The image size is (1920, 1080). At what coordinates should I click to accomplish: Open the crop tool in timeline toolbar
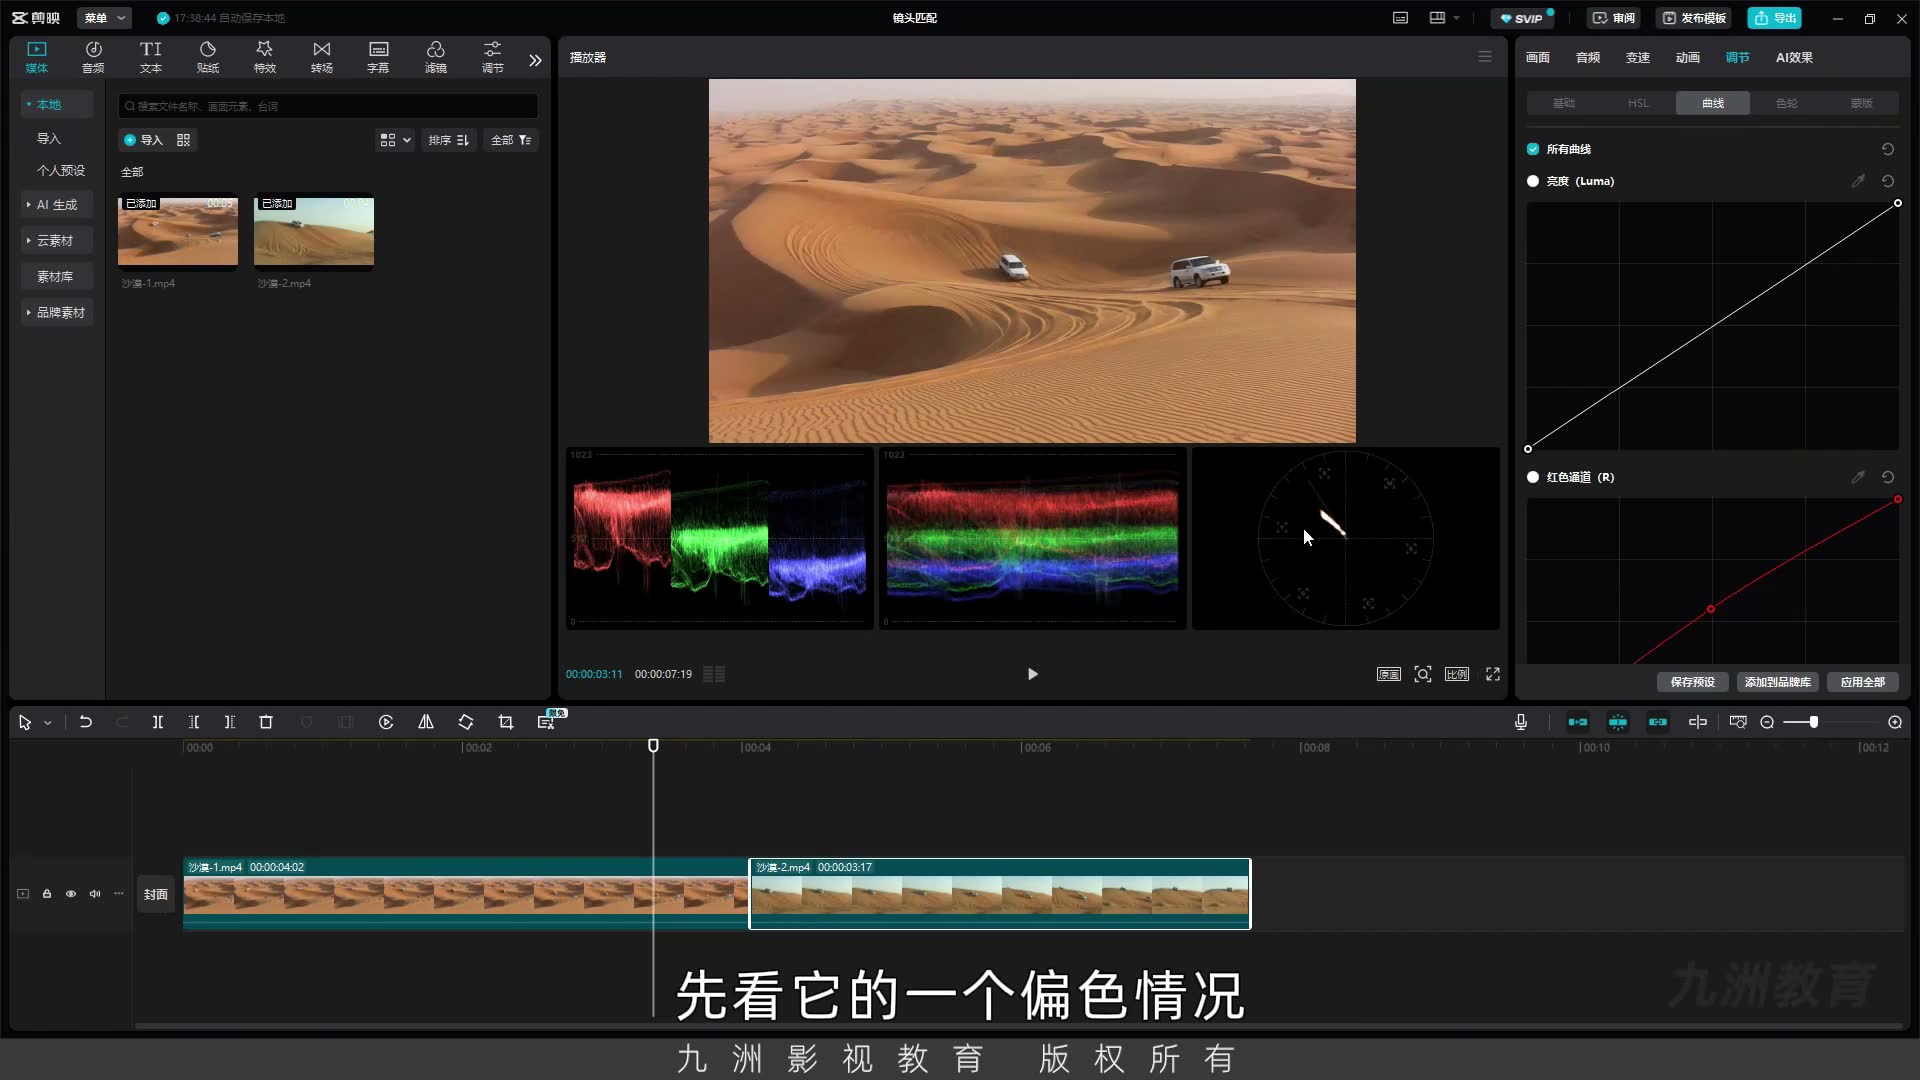(x=506, y=722)
